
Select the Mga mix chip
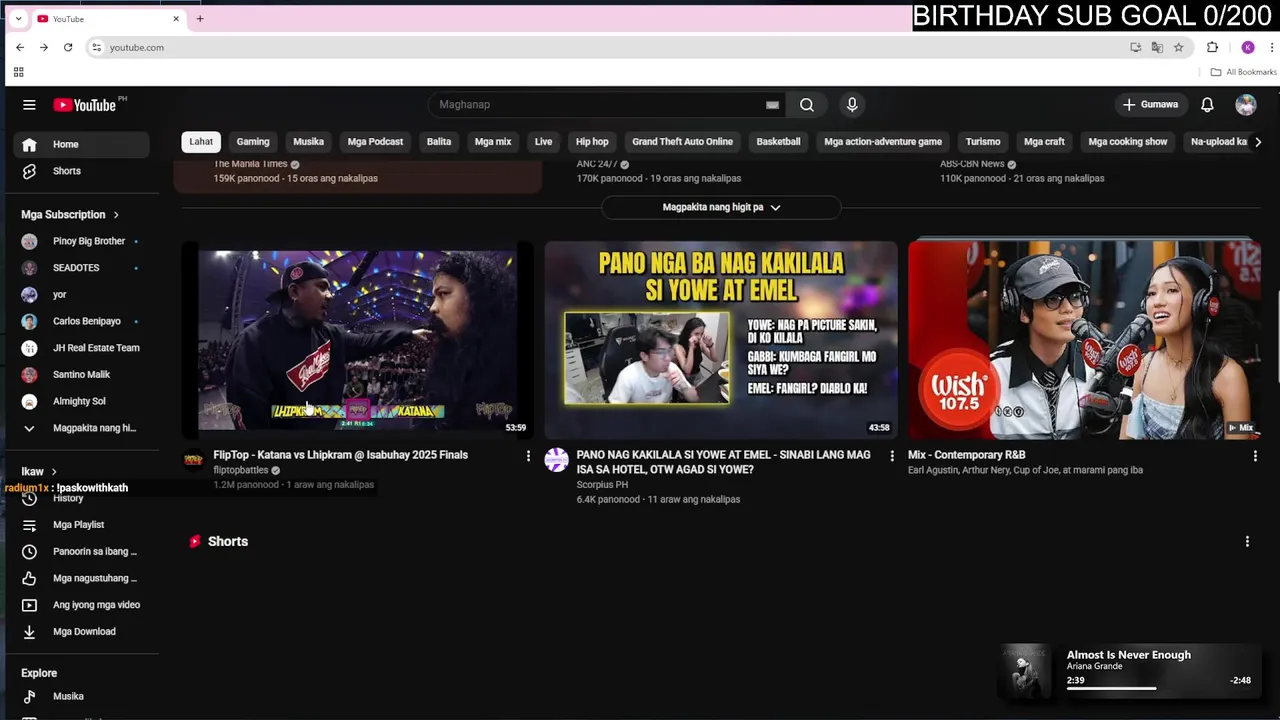tap(493, 142)
